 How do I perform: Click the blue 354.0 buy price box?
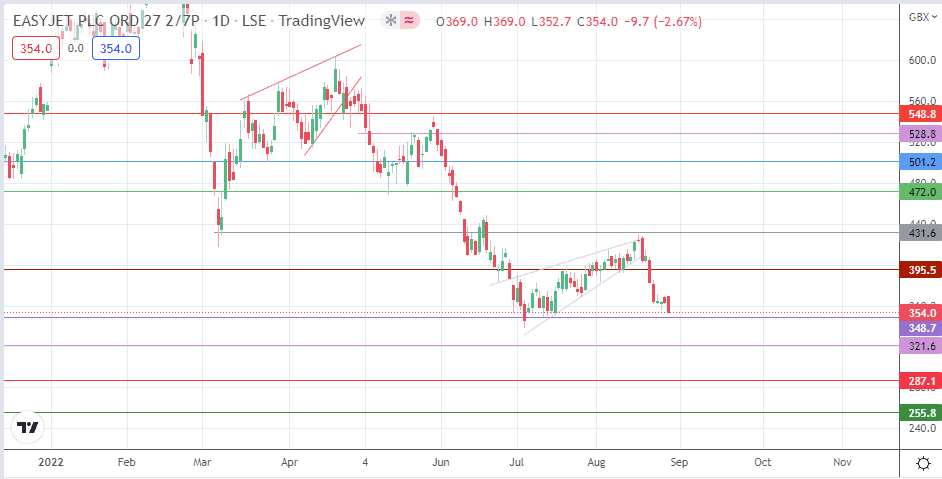116,49
